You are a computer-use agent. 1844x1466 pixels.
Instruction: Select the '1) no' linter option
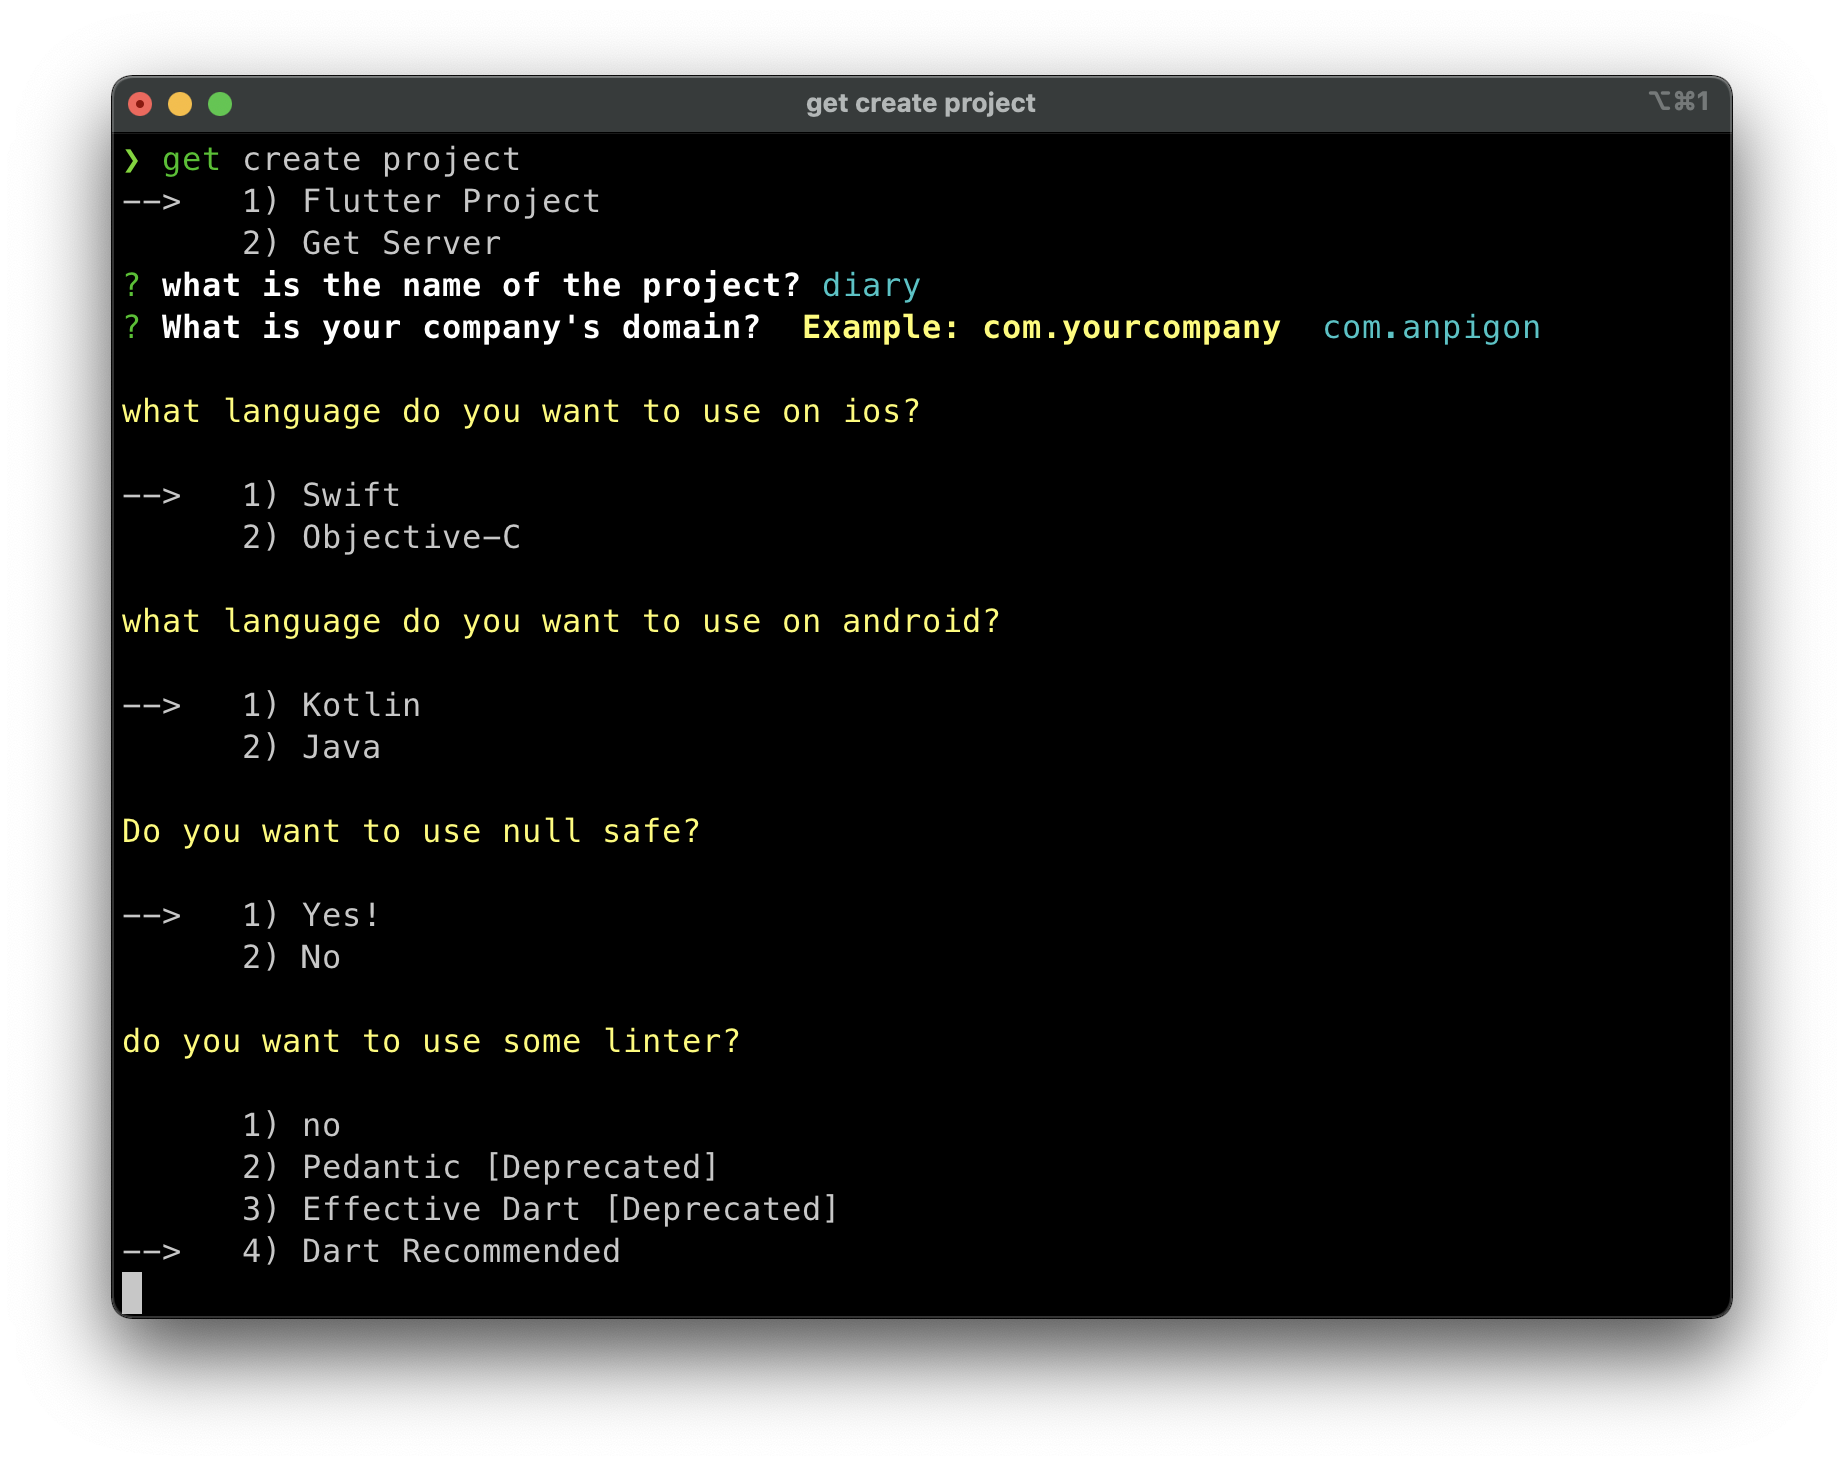point(291,1125)
